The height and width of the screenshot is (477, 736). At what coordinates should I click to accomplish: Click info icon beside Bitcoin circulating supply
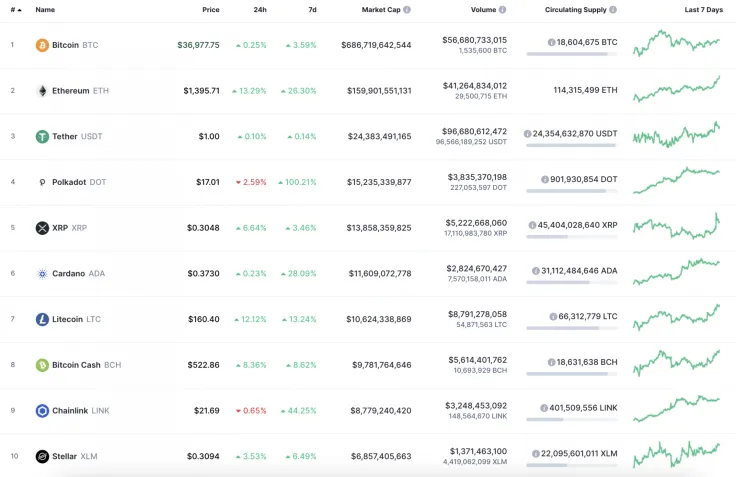coord(552,42)
